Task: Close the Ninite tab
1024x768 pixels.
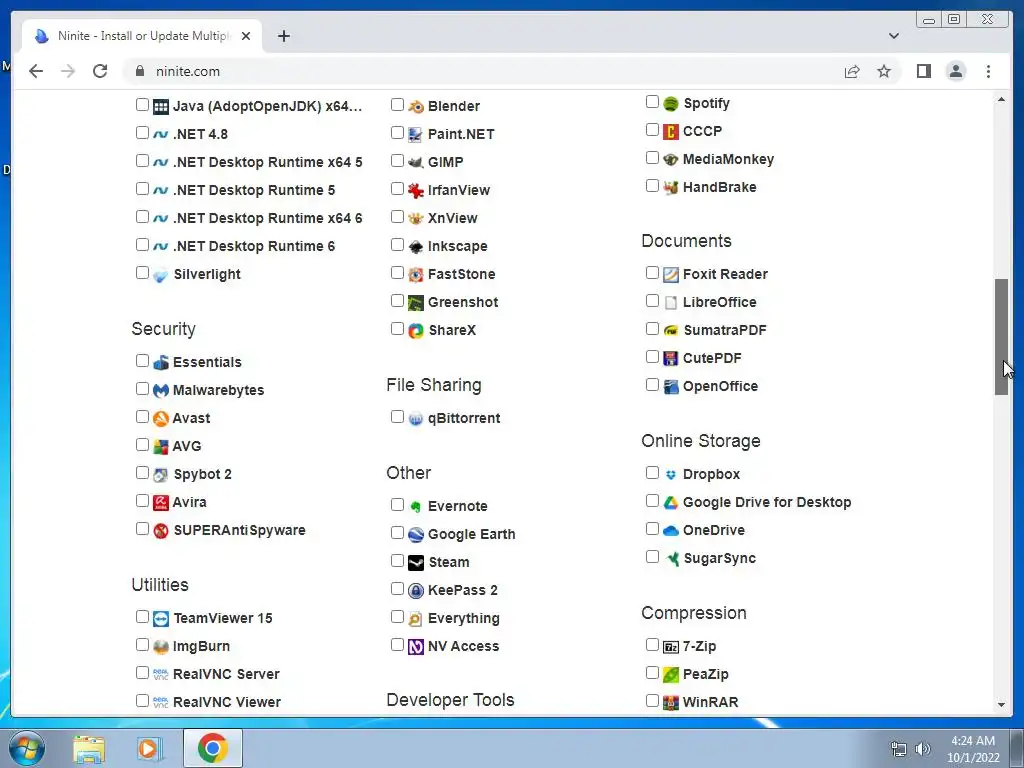Action: click(246, 36)
